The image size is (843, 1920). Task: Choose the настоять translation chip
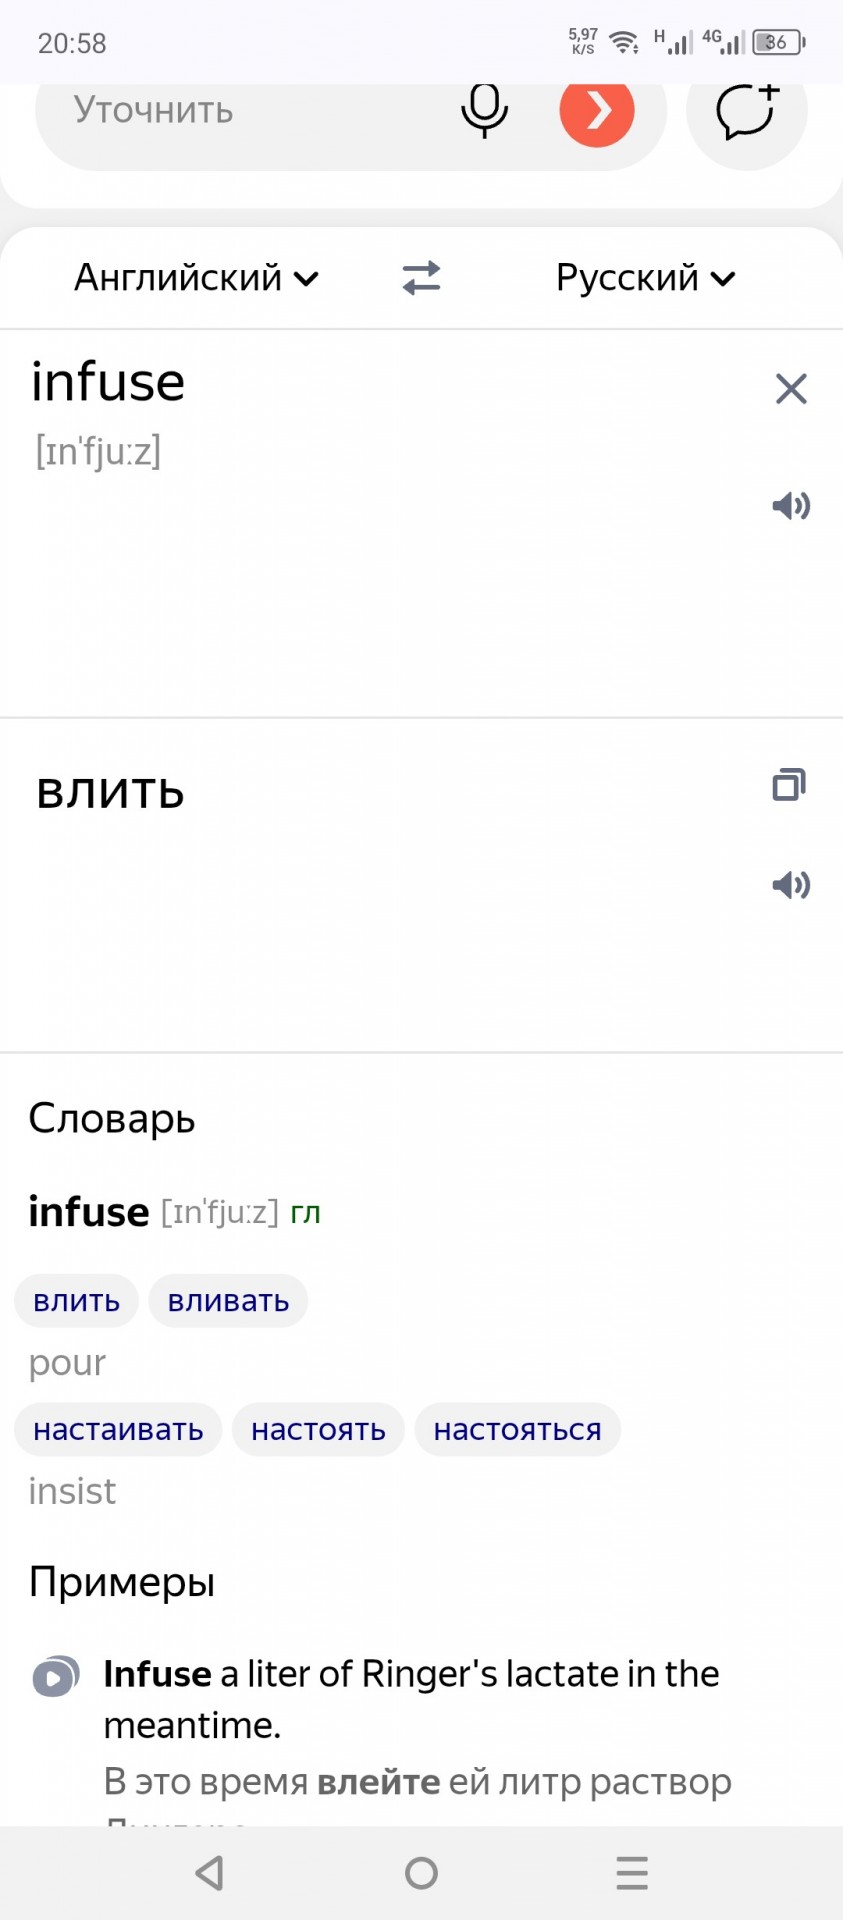click(318, 1430)
